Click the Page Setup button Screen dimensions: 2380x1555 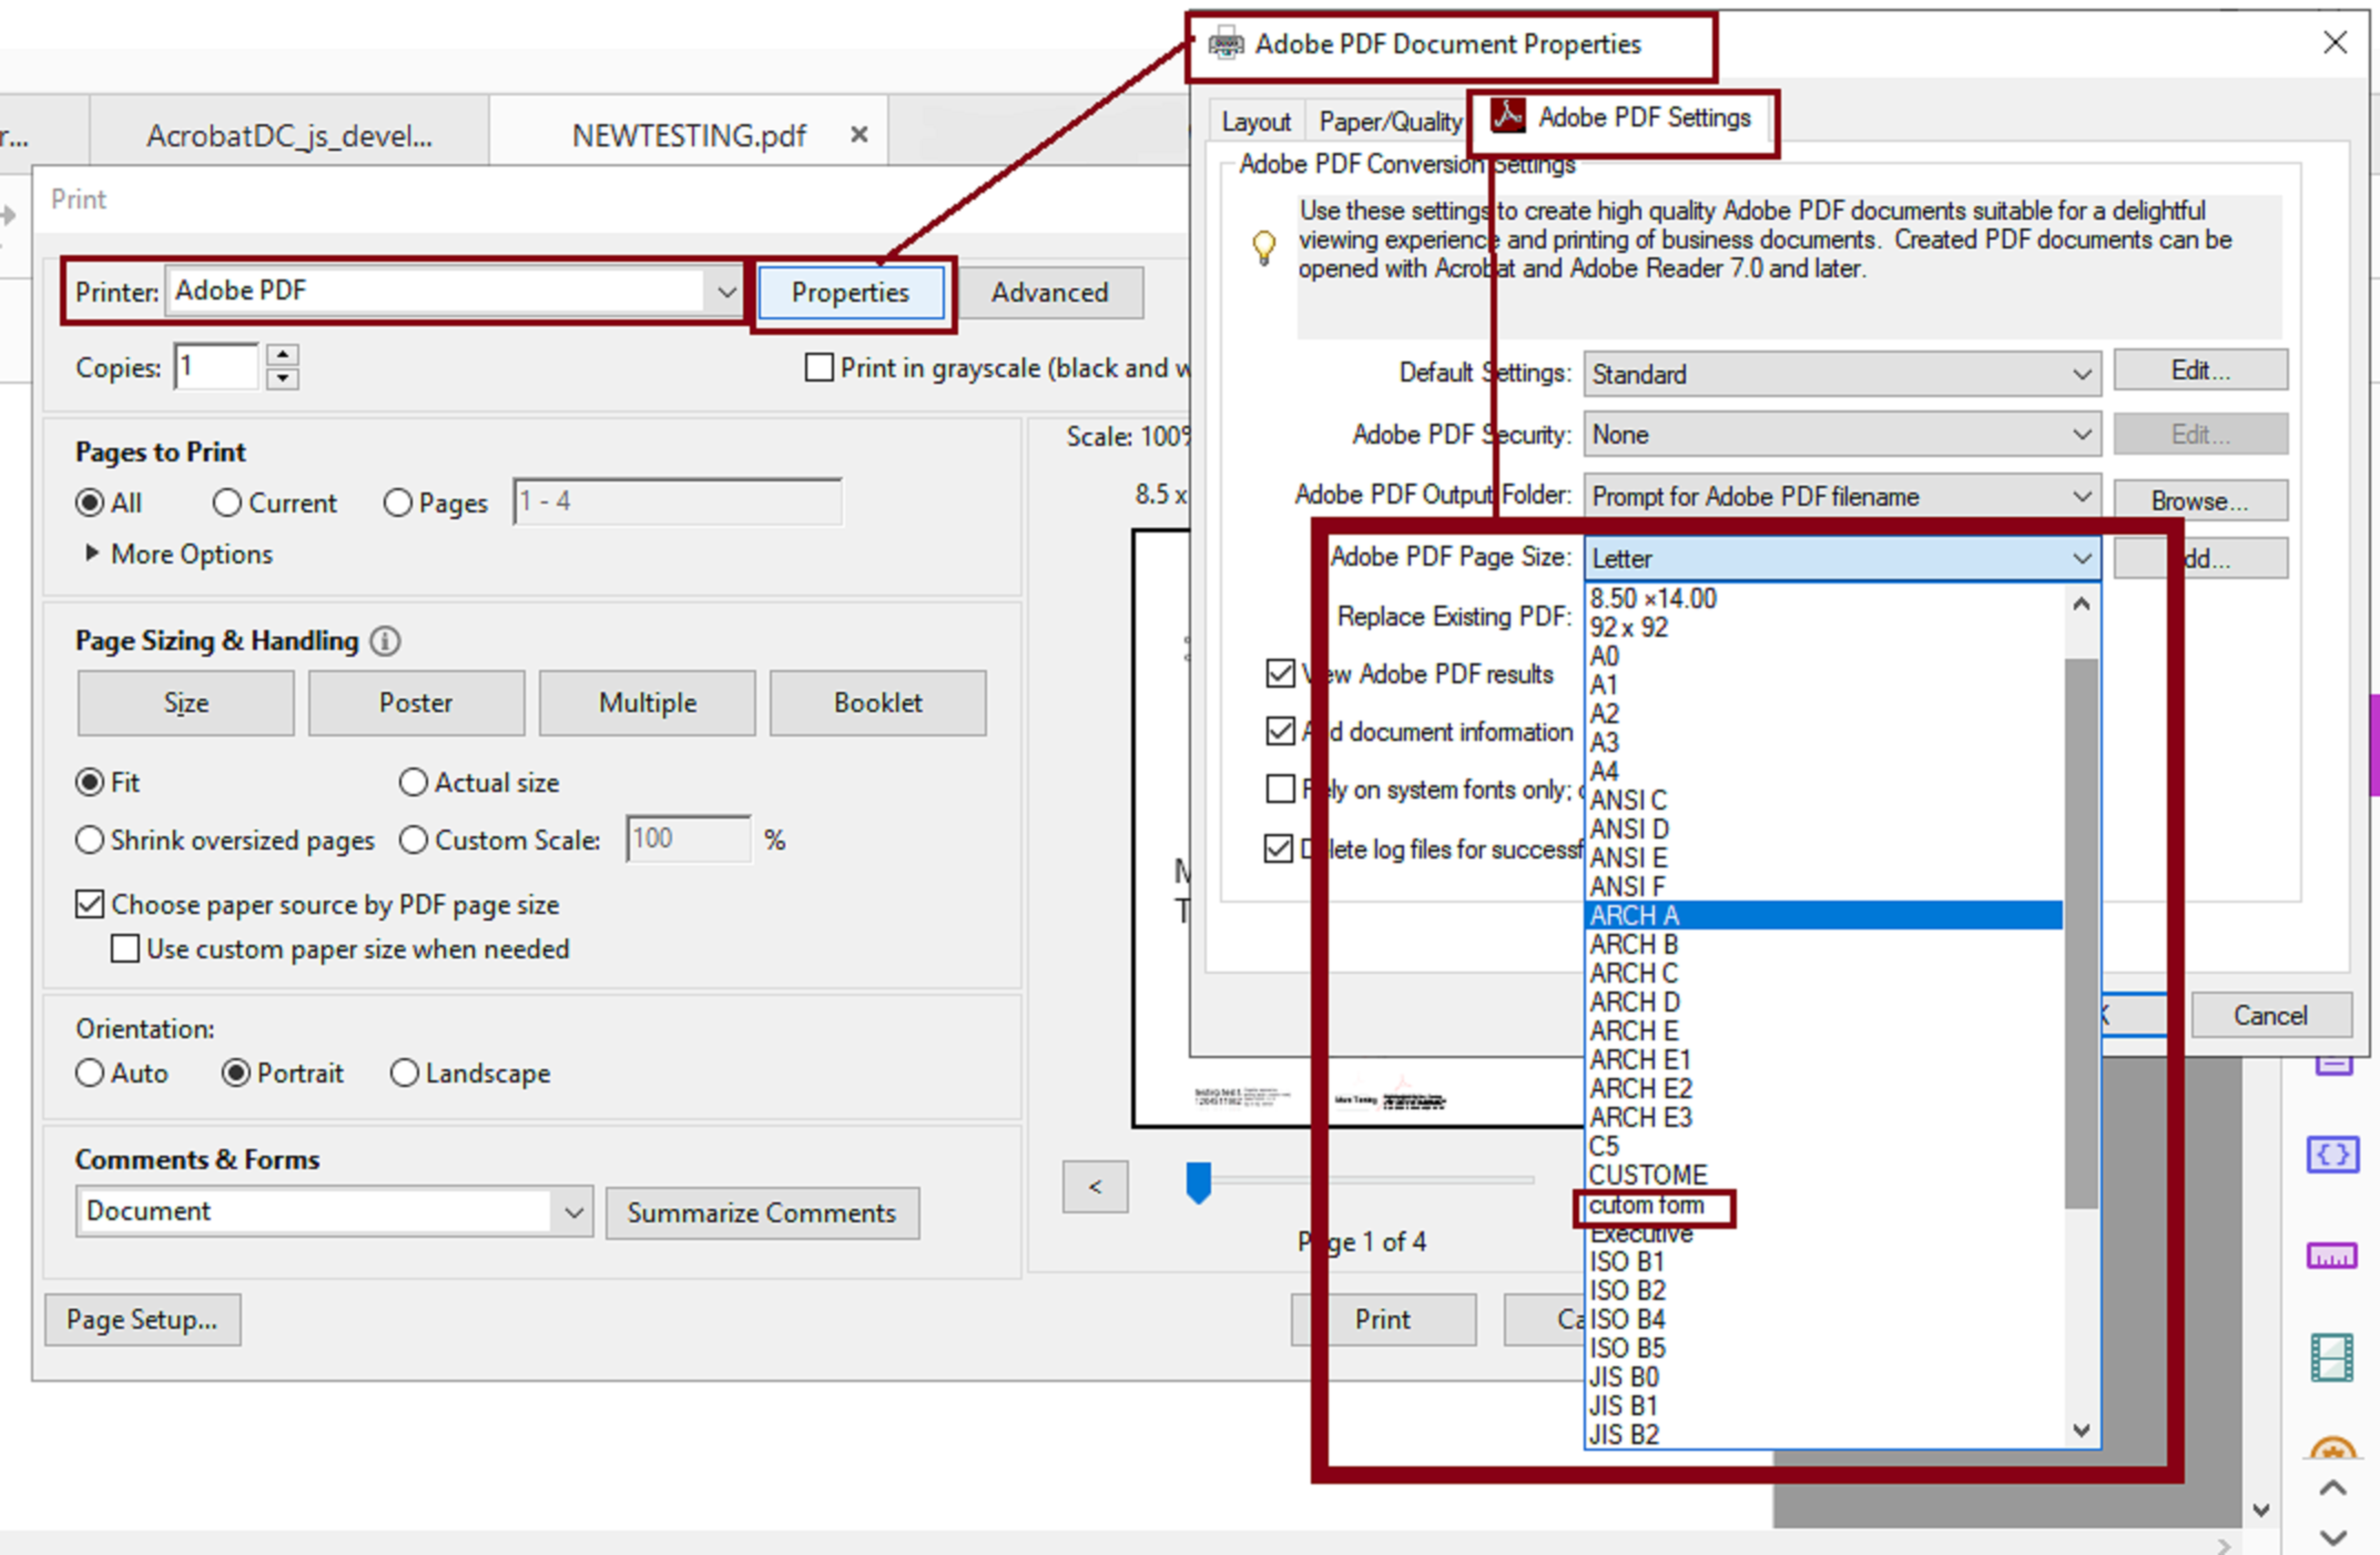coord(142,1319)
